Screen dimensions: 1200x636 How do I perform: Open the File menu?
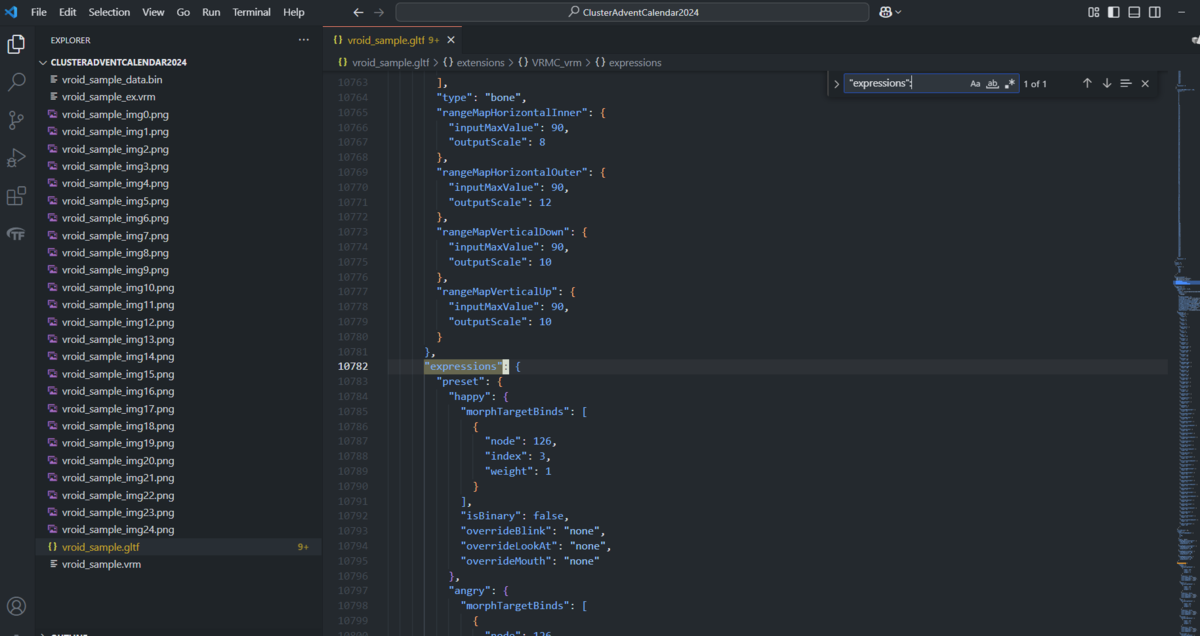pyautogui.click(x=39, y=12)
